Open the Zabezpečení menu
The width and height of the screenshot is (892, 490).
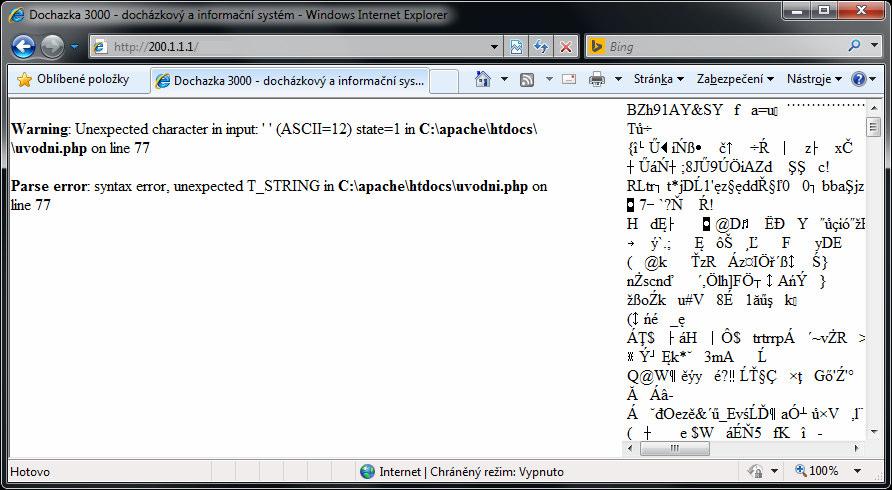click(736, 80)
